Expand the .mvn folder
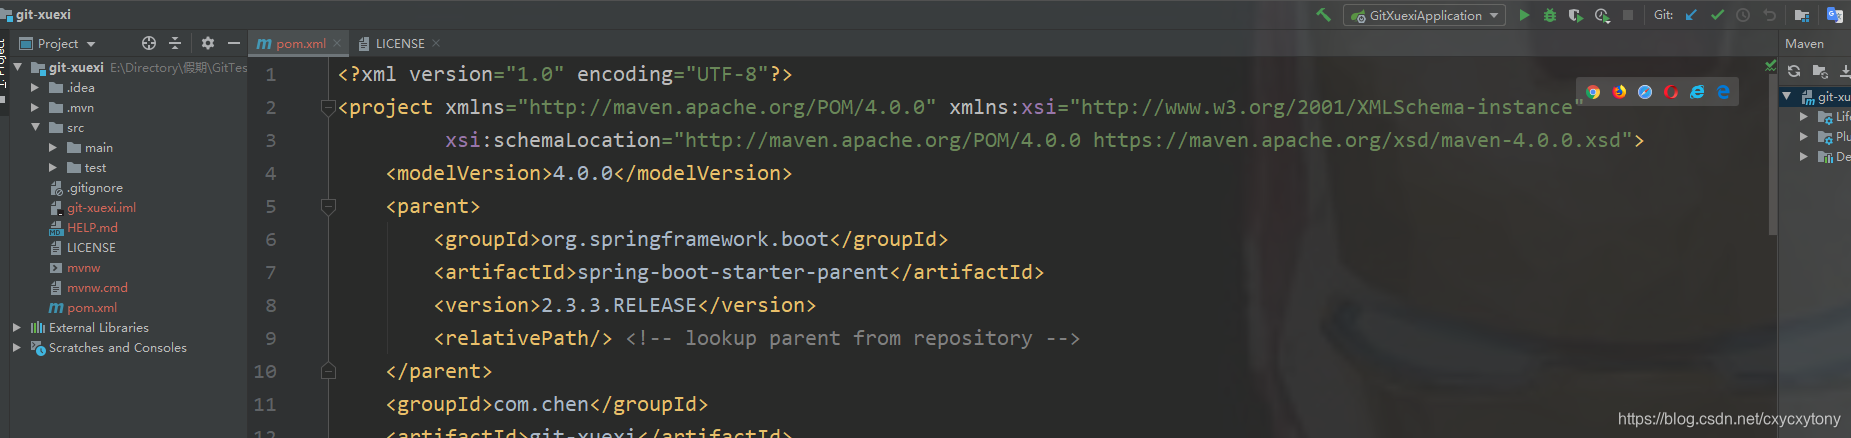The image size is (1851, 438). click(x=36, y=107)
